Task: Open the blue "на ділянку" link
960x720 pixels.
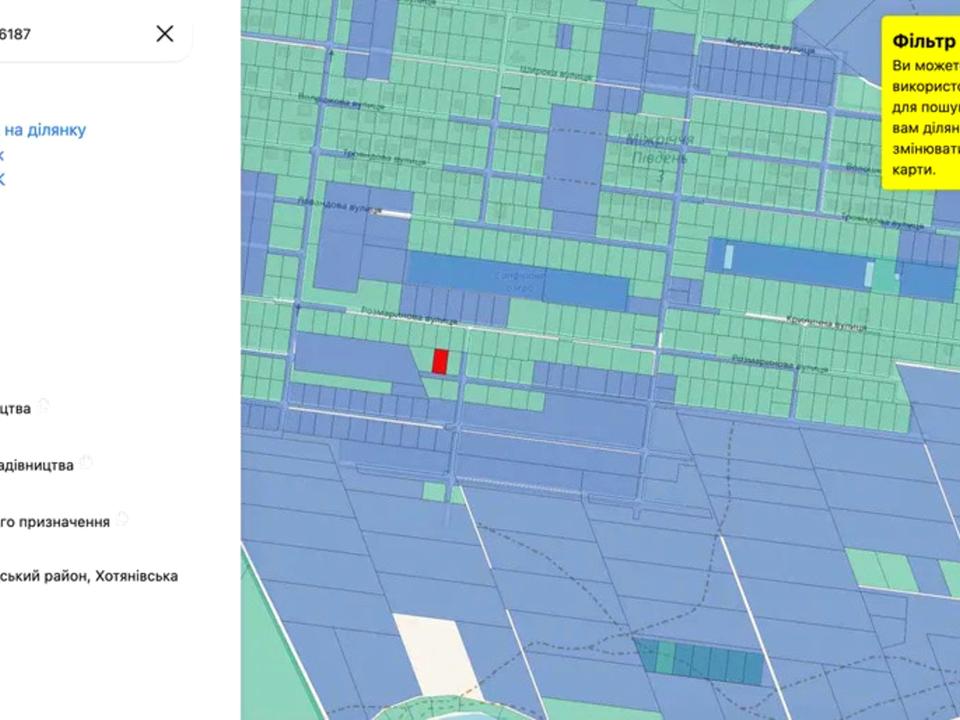Action: 44,130
